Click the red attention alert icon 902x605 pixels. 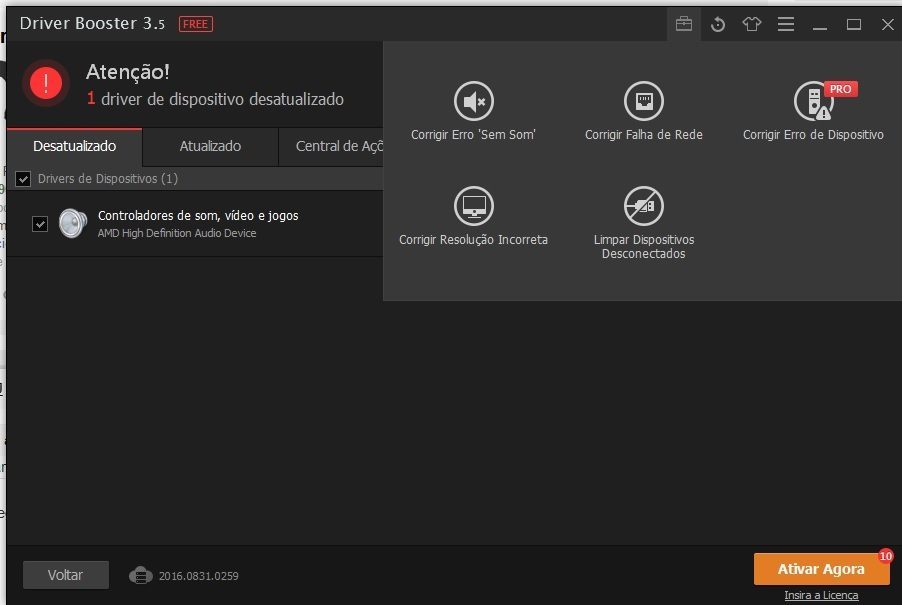(46, 83)
